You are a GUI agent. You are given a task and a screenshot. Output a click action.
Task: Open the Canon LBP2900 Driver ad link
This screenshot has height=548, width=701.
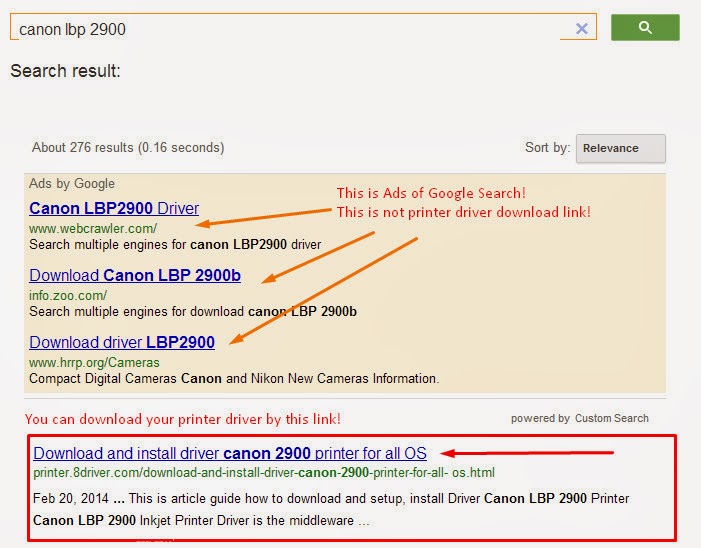click(x=114, y=208)
